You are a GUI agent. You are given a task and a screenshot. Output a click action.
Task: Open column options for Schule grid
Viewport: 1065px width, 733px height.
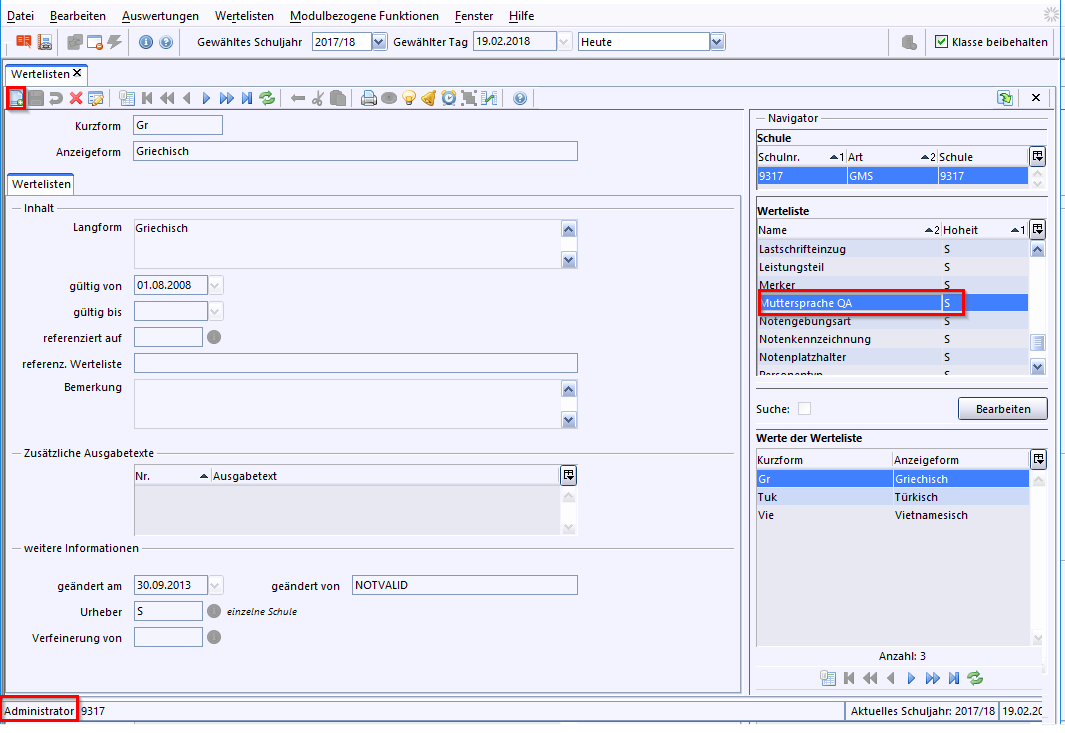[x=1037, y=156]
